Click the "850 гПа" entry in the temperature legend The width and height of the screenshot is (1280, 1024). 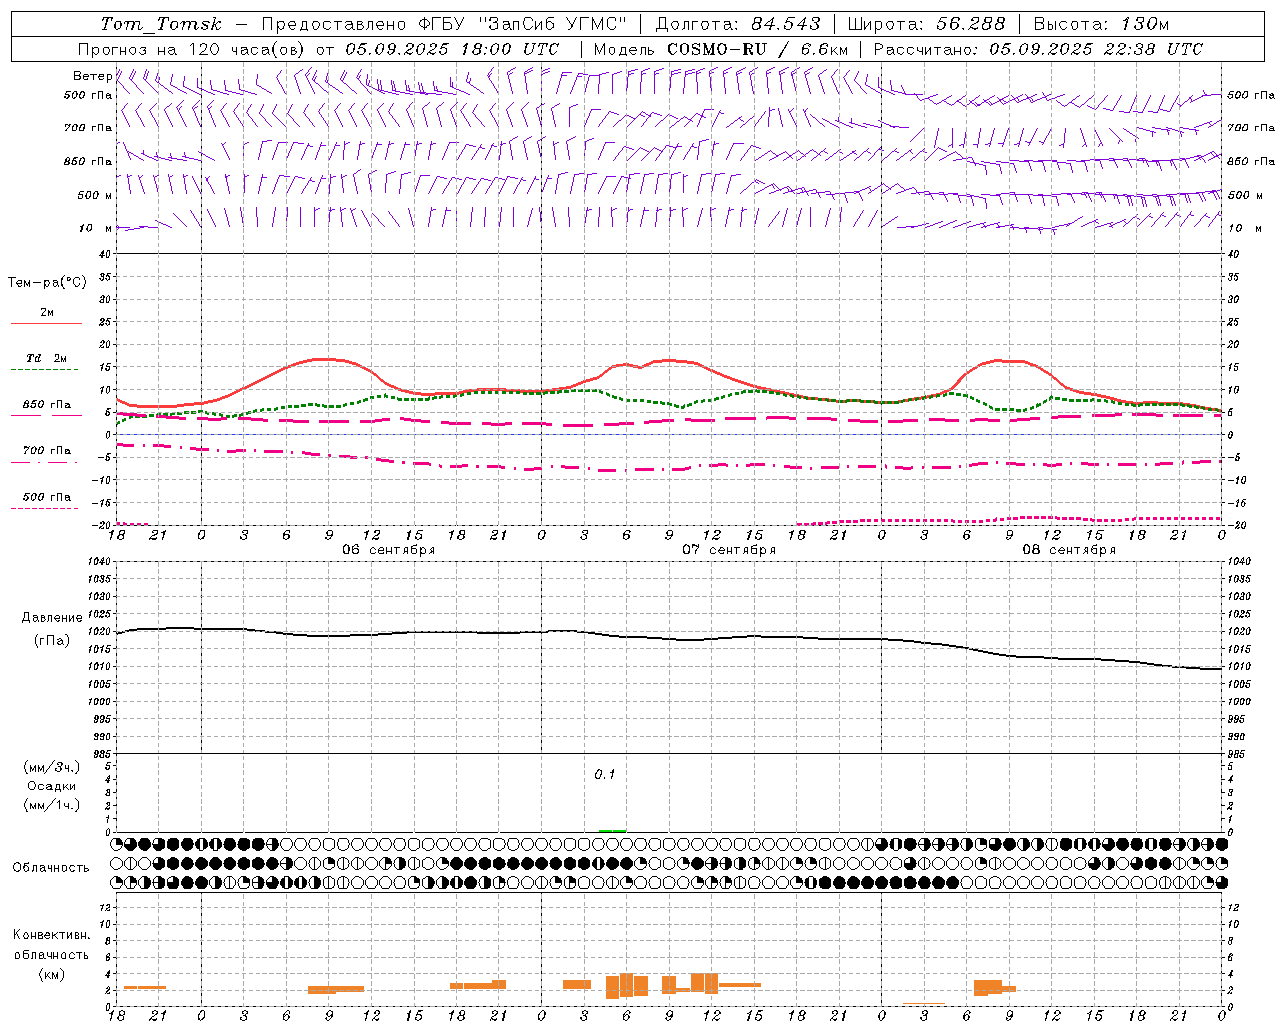(47, 405)
